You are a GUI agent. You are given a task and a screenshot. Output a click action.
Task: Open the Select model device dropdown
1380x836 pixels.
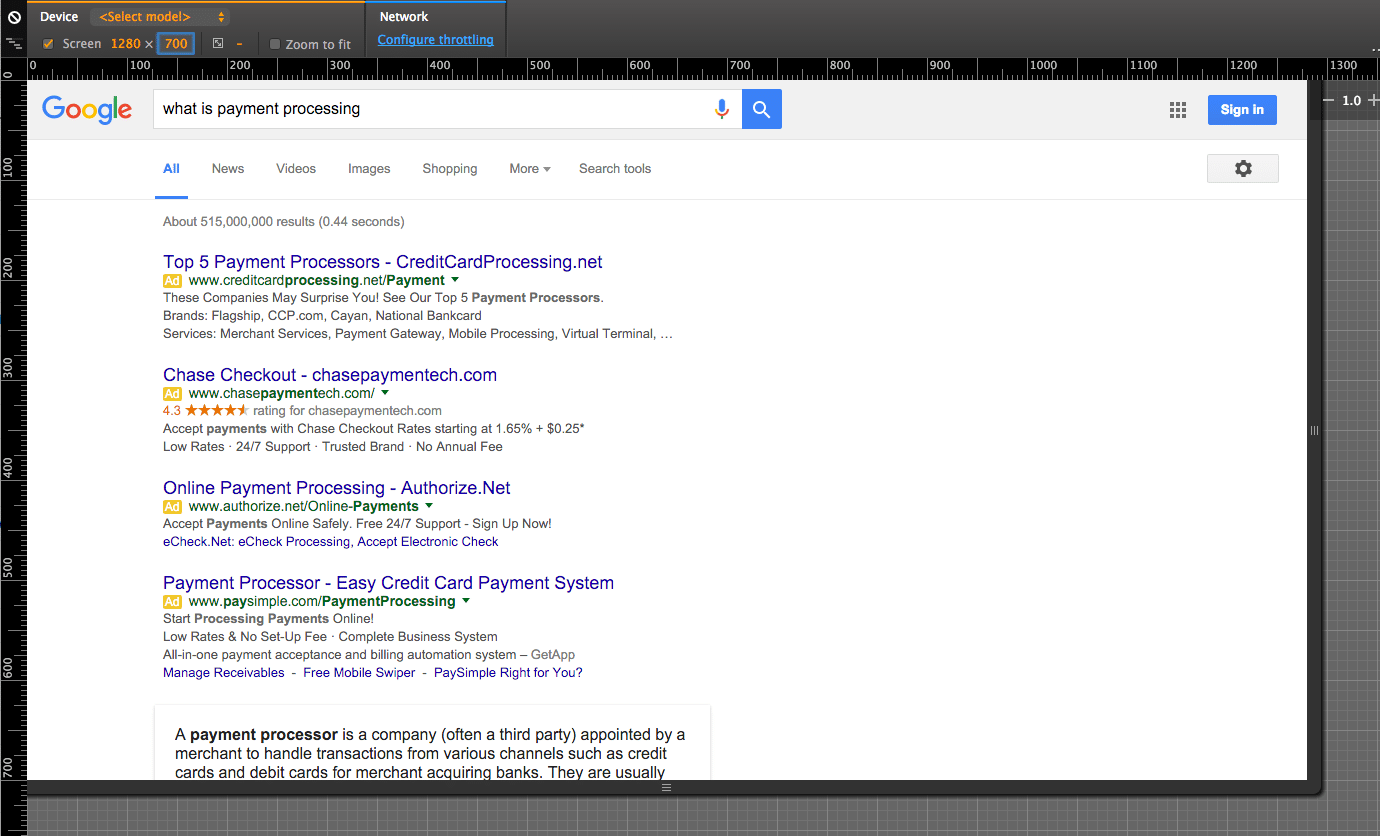pos(160,17)
